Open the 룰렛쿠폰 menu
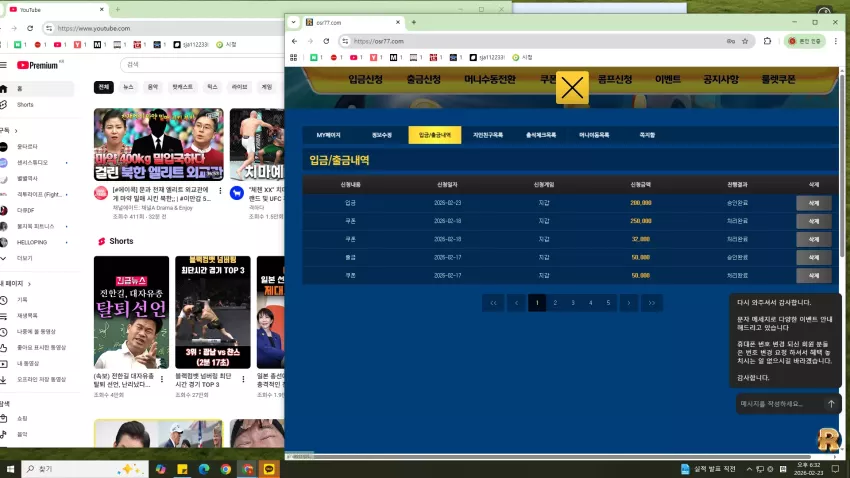Screen dimensions: 850x478 778,79
